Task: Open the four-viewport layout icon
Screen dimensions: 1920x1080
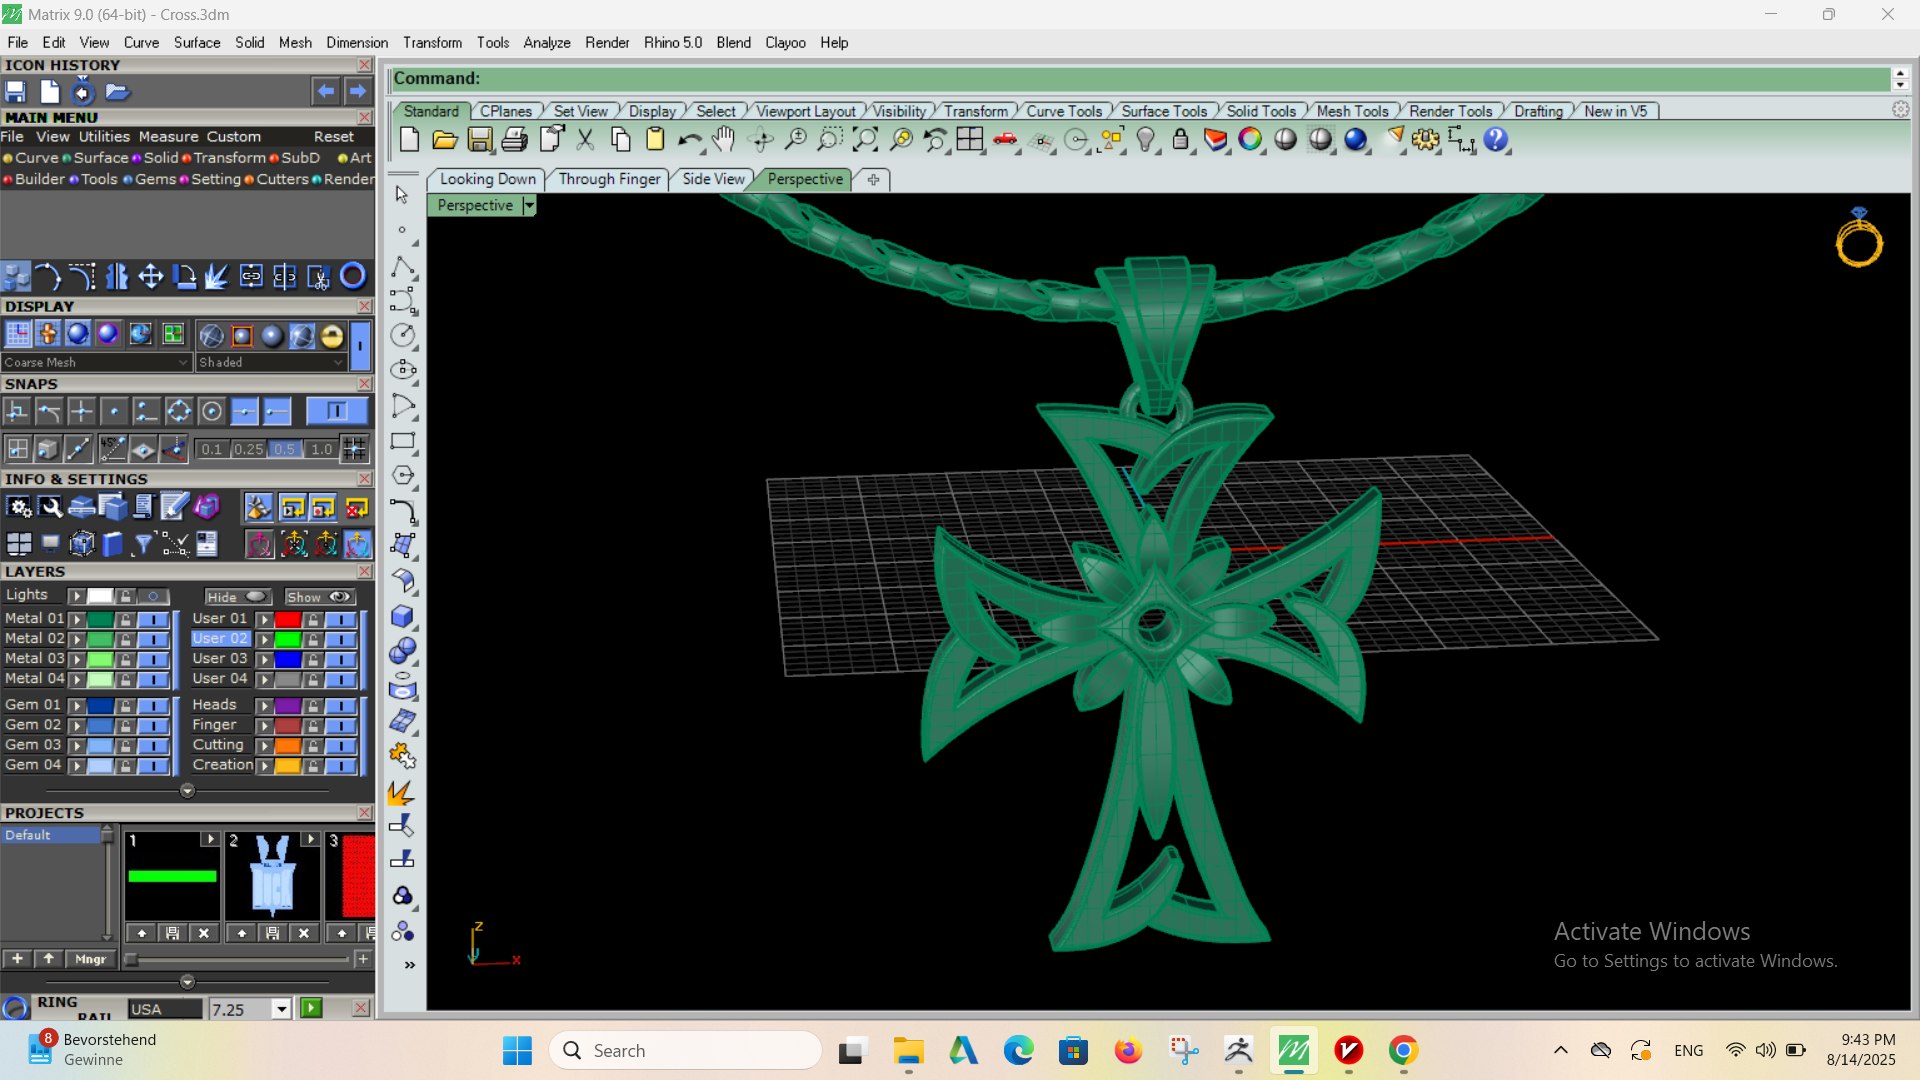Action: tap(969, 140)
